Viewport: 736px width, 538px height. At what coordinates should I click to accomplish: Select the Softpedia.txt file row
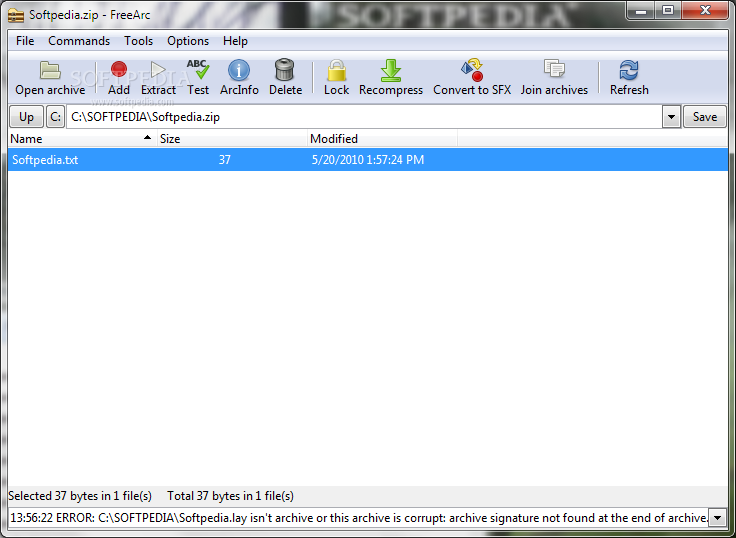pos(368,160)
